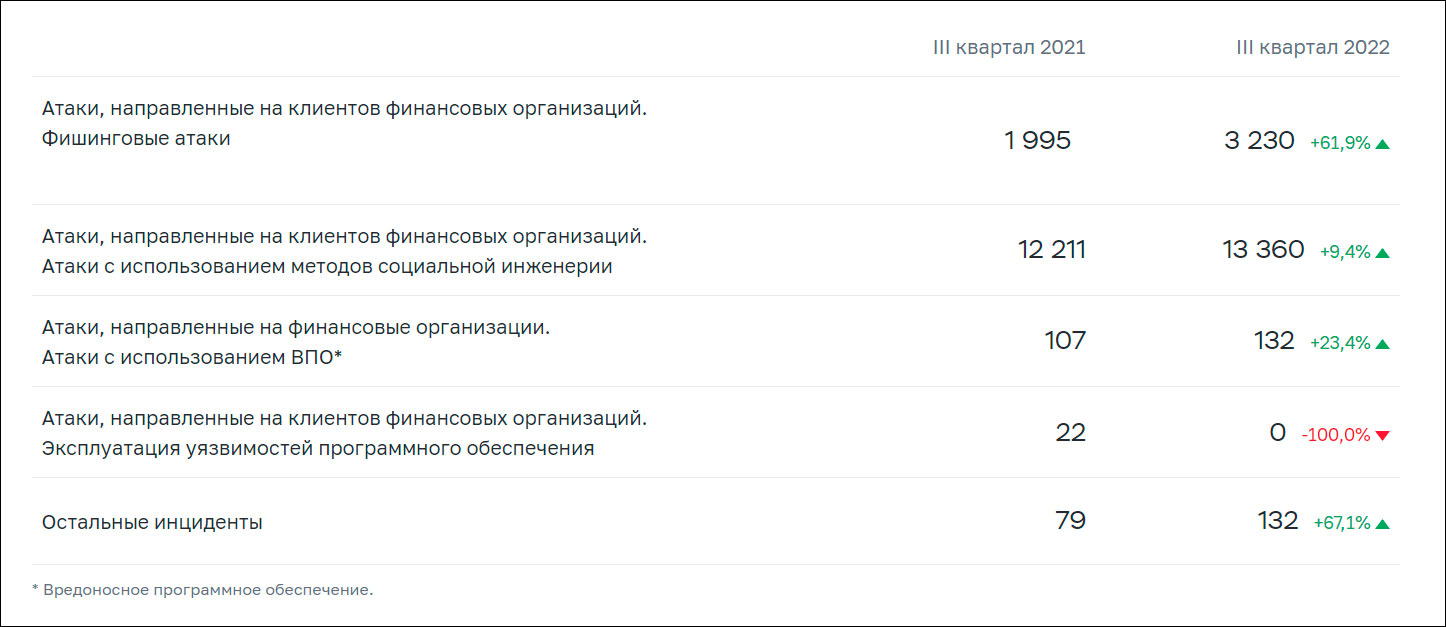Click the 2021 value 107 for malware attacks

[1065, 341]
